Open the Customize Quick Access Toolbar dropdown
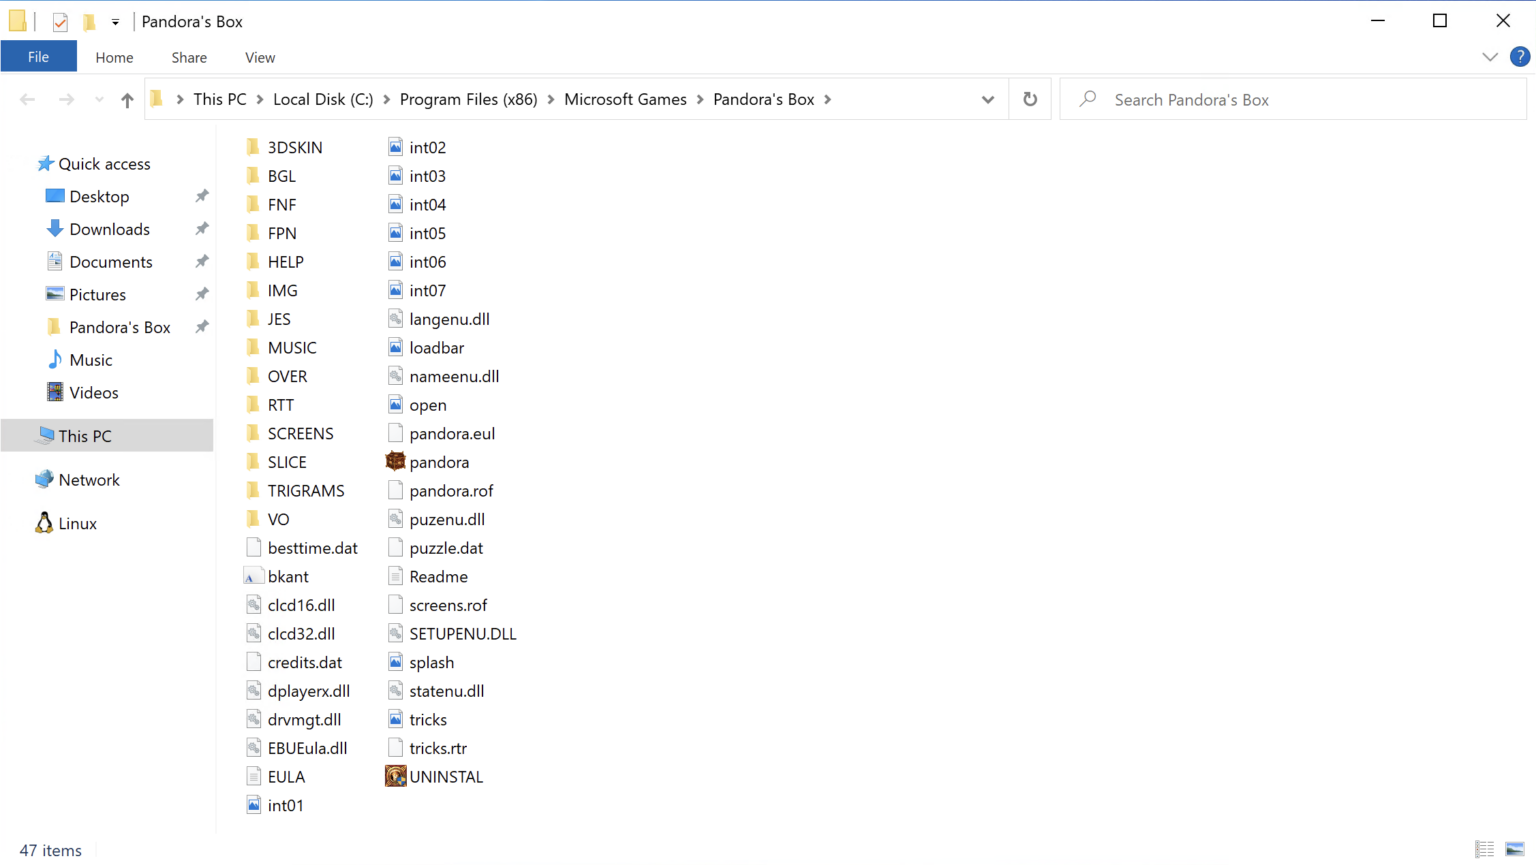The height and width of the screenshot is (865, 1536). (x=115, y=21)
